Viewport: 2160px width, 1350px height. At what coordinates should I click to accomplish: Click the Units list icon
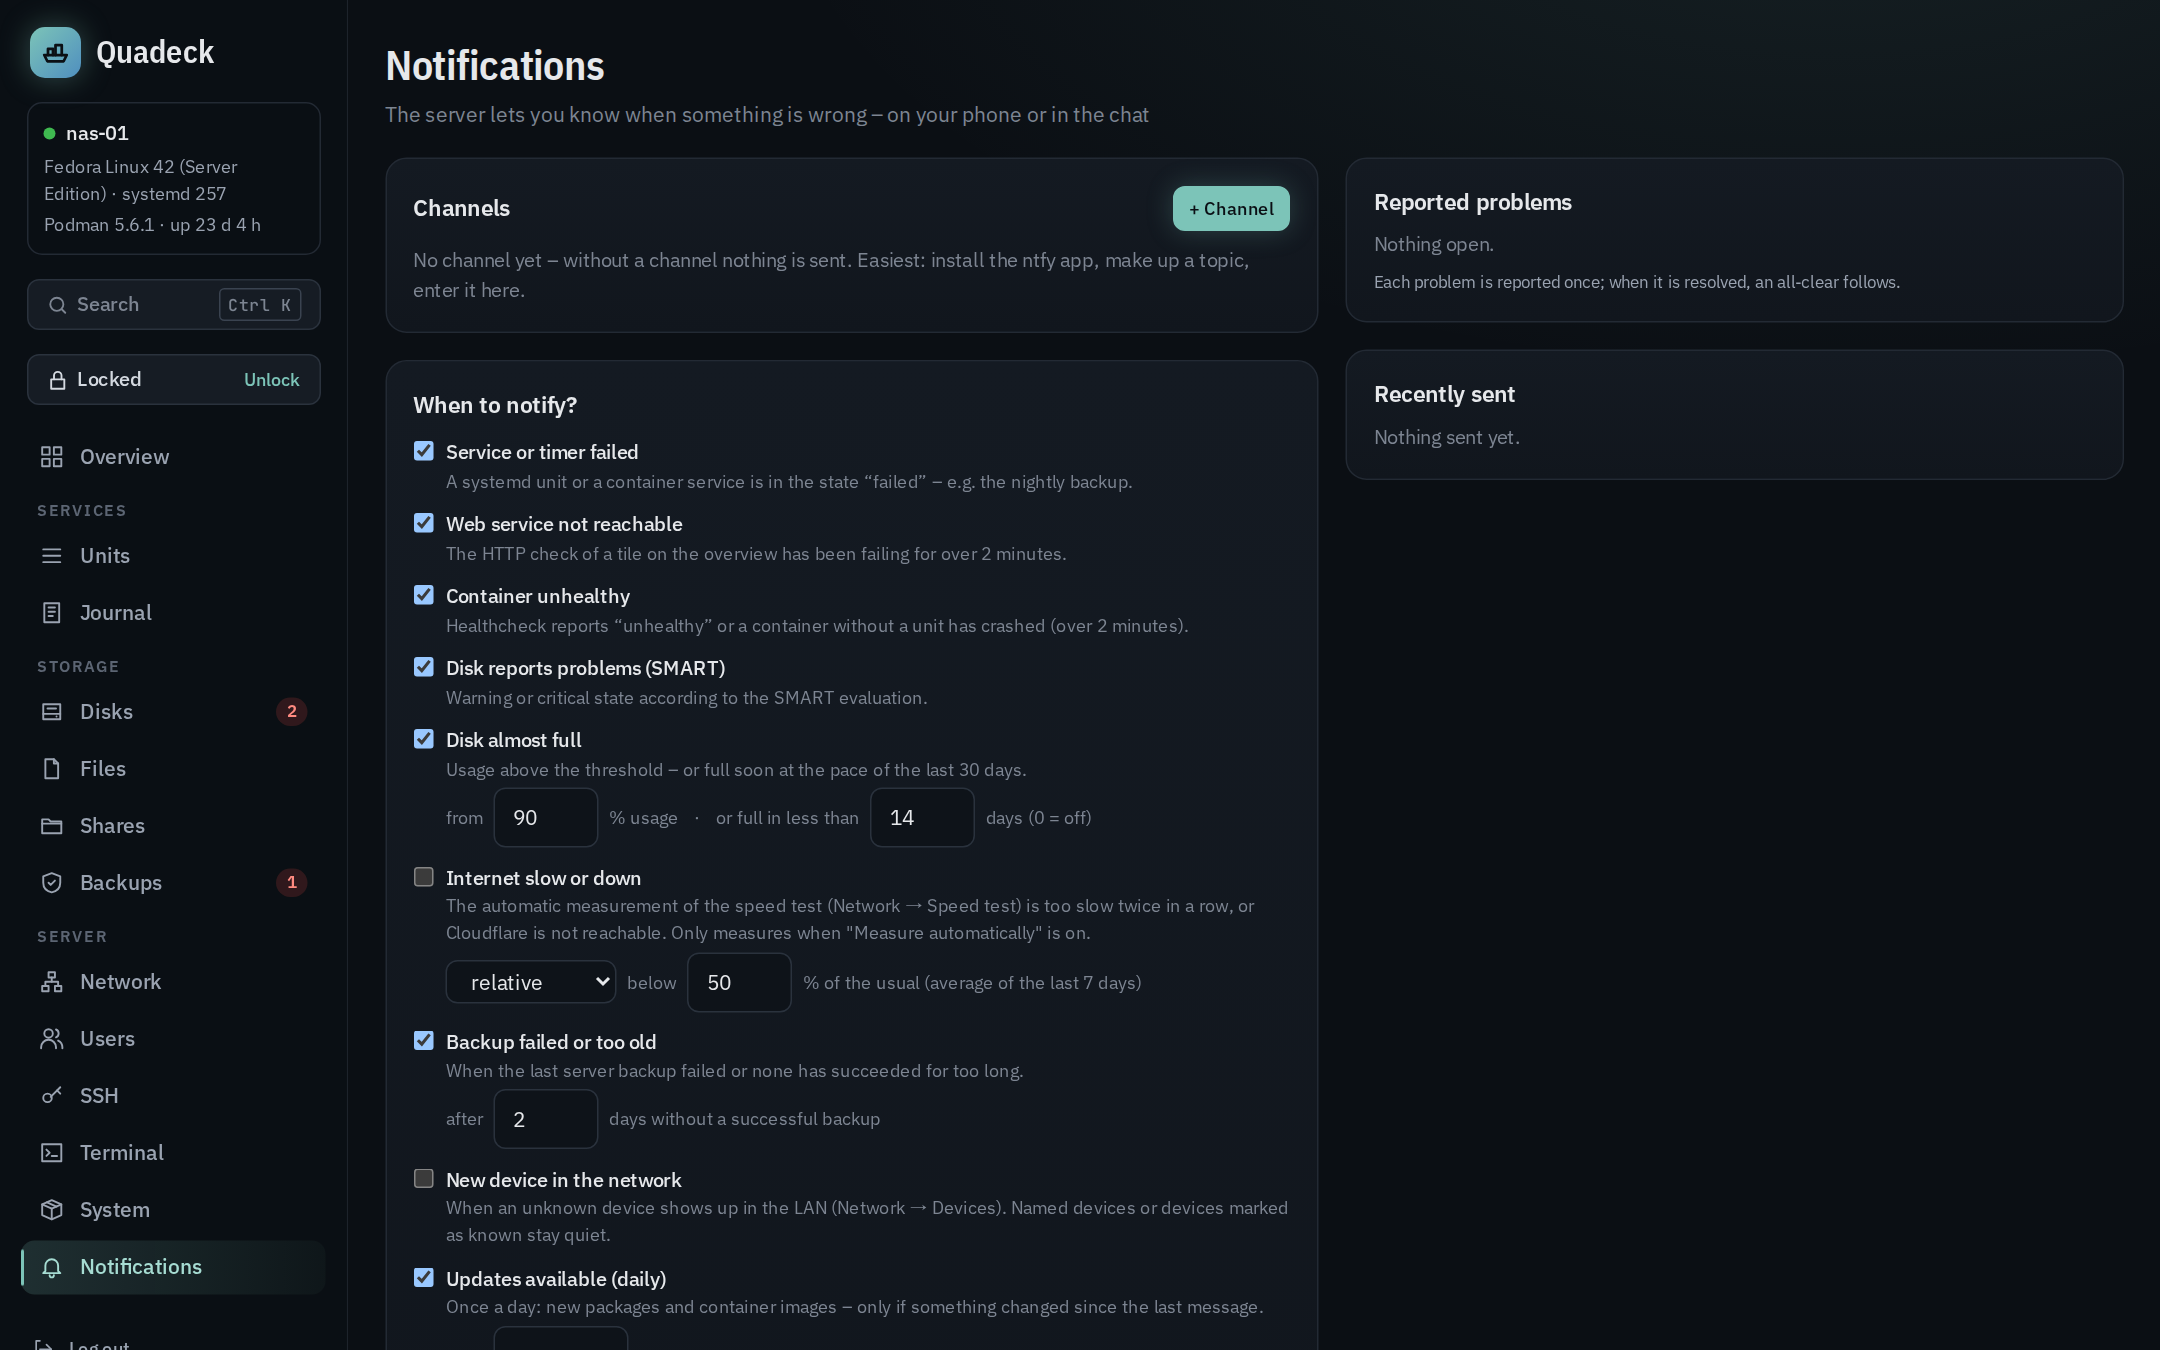52,556
